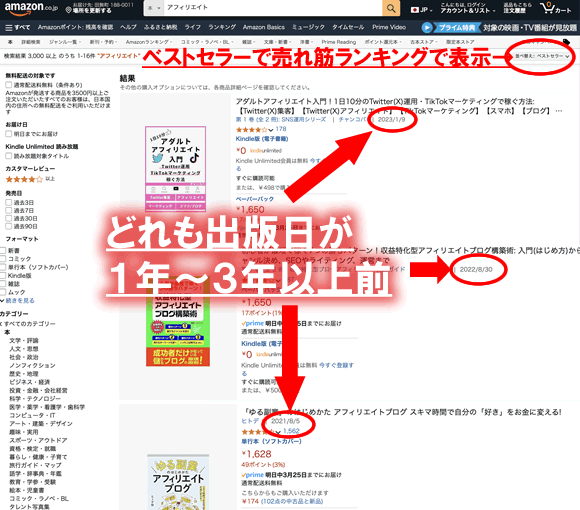Click the search input field

click(273, 8)
